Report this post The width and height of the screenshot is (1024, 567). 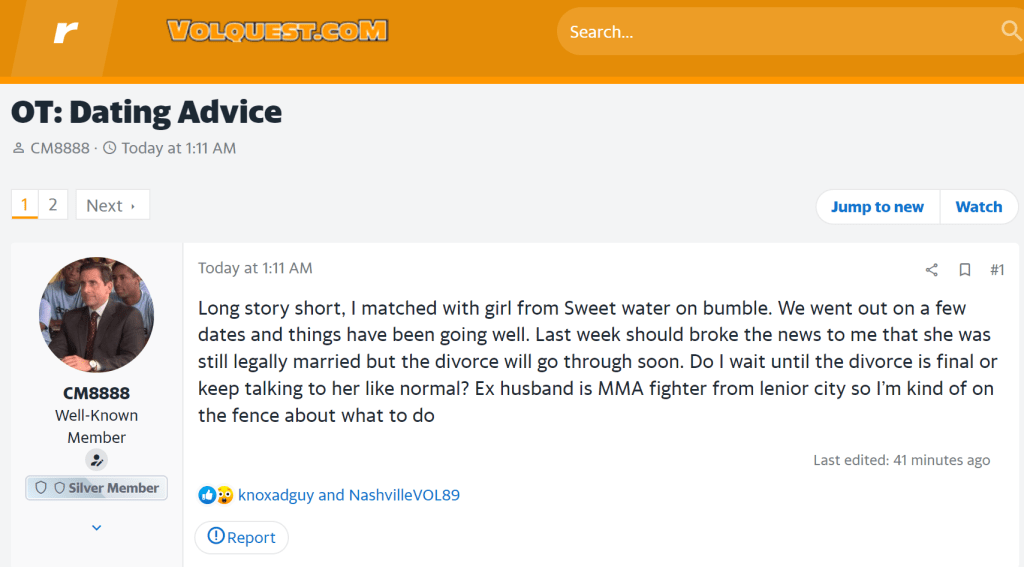[x=241, y=537]
